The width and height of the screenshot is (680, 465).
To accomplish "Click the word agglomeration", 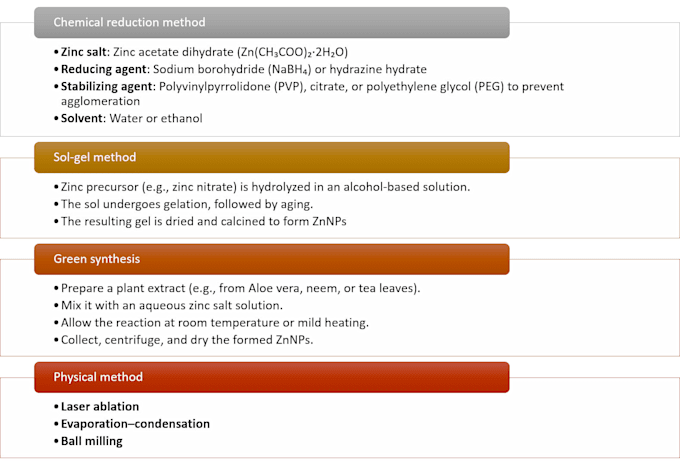I will (x=100, y=102).
